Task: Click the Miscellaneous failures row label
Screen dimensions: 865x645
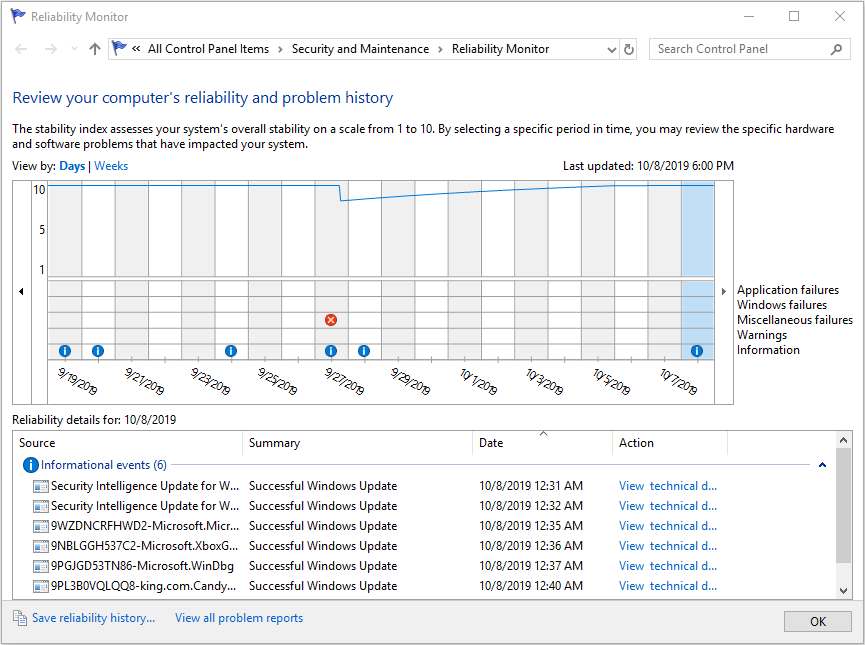Action: (794, 320)
